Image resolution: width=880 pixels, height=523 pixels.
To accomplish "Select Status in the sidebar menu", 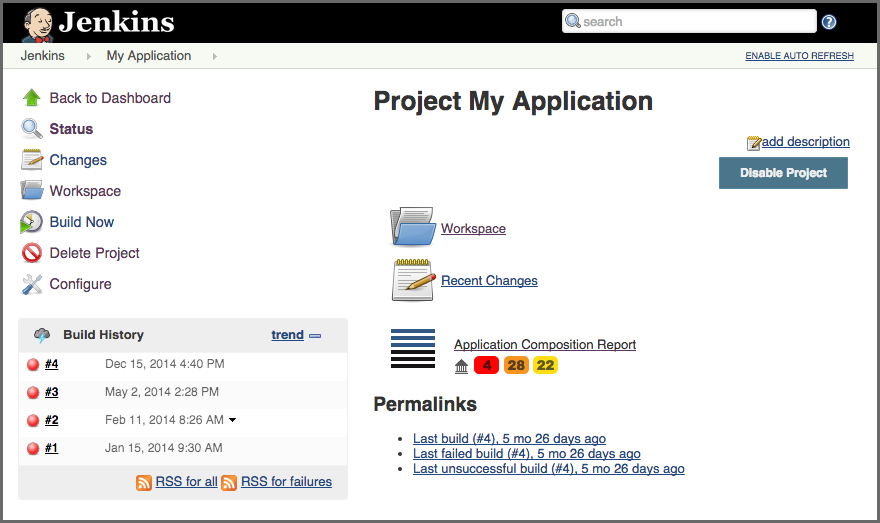I will [x=71, y=129].
